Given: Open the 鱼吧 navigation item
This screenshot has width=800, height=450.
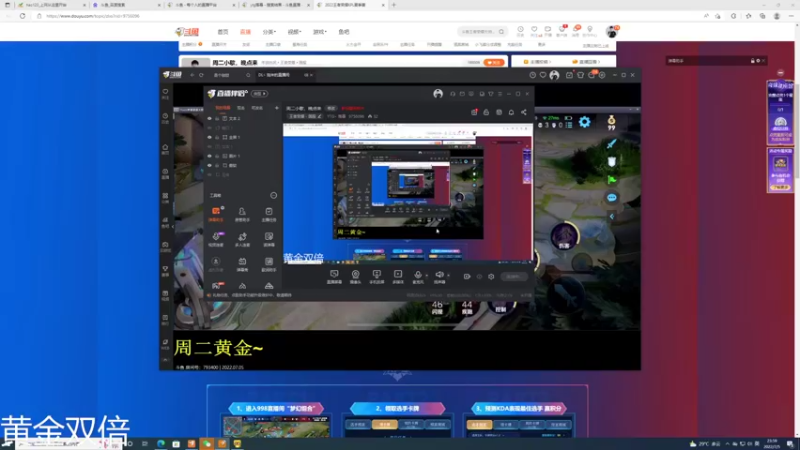Looking at the screenshot, I should (x=344, y=32).
